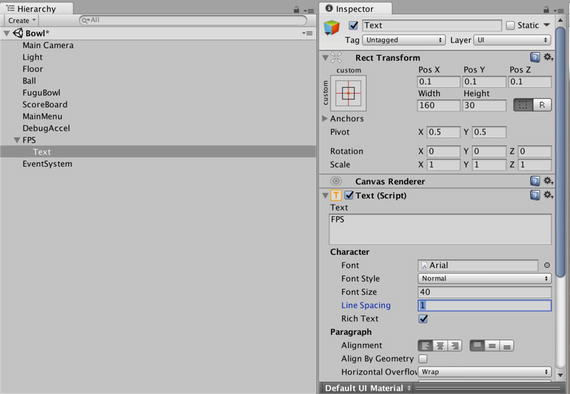Open Text (Script) help book icon
570x394 pixels.
pos(535,195)
